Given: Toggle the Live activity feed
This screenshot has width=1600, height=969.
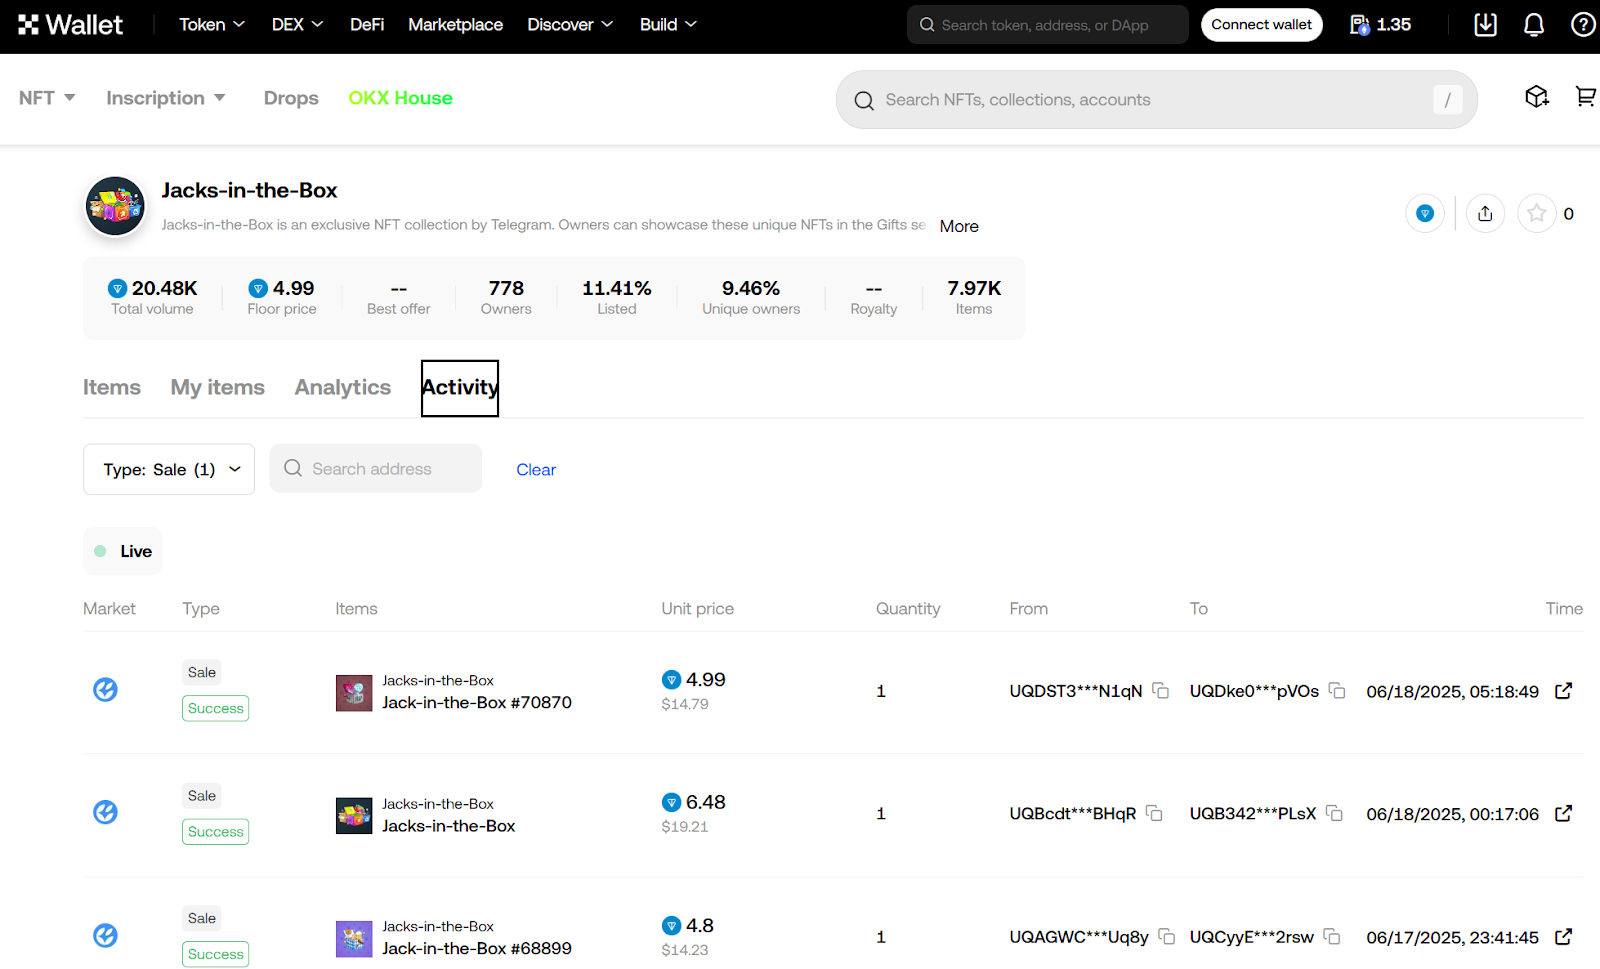Looking at the screenshot, I should [123, 551].
